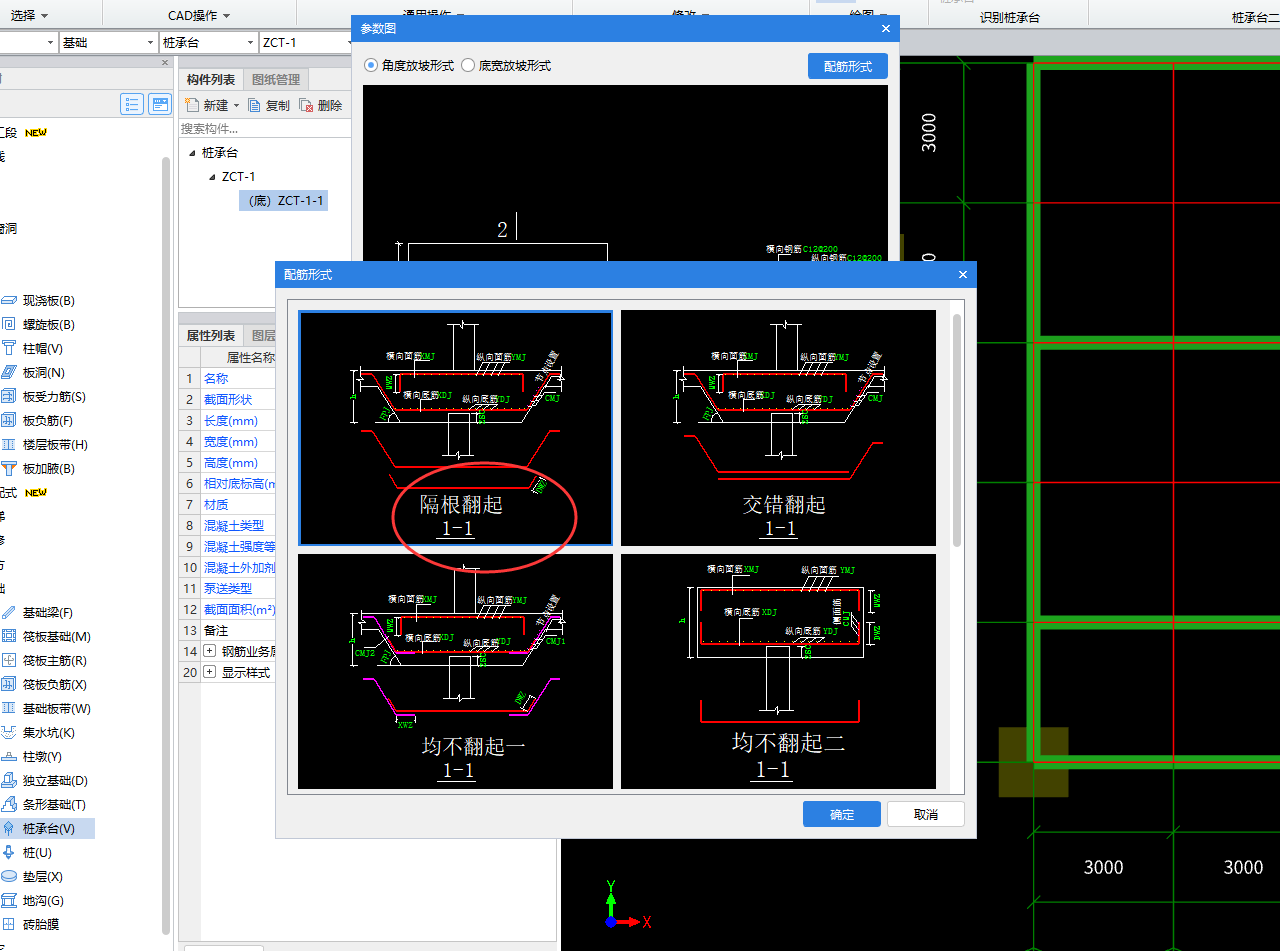Switch navigation panel to list view icon
This screenshot has height=951, width=1280.
pyautogui.click(x=132, y=104)
